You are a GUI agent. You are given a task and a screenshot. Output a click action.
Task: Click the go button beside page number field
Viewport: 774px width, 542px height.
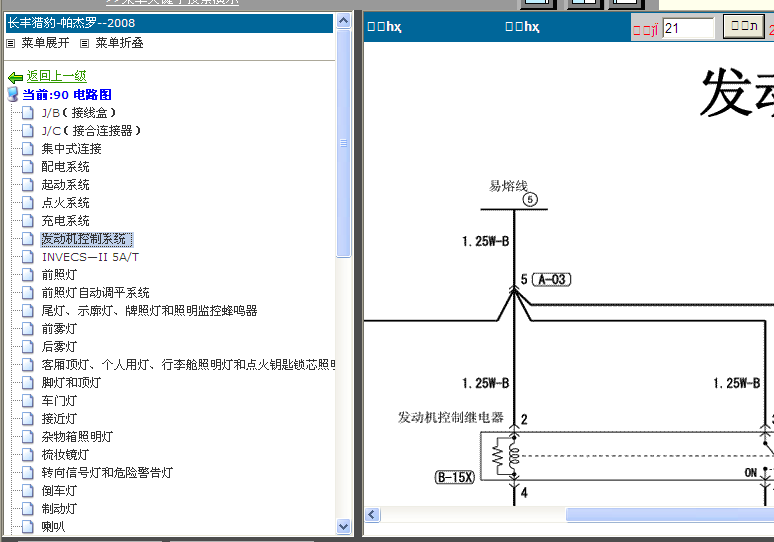tap(742, 28)
